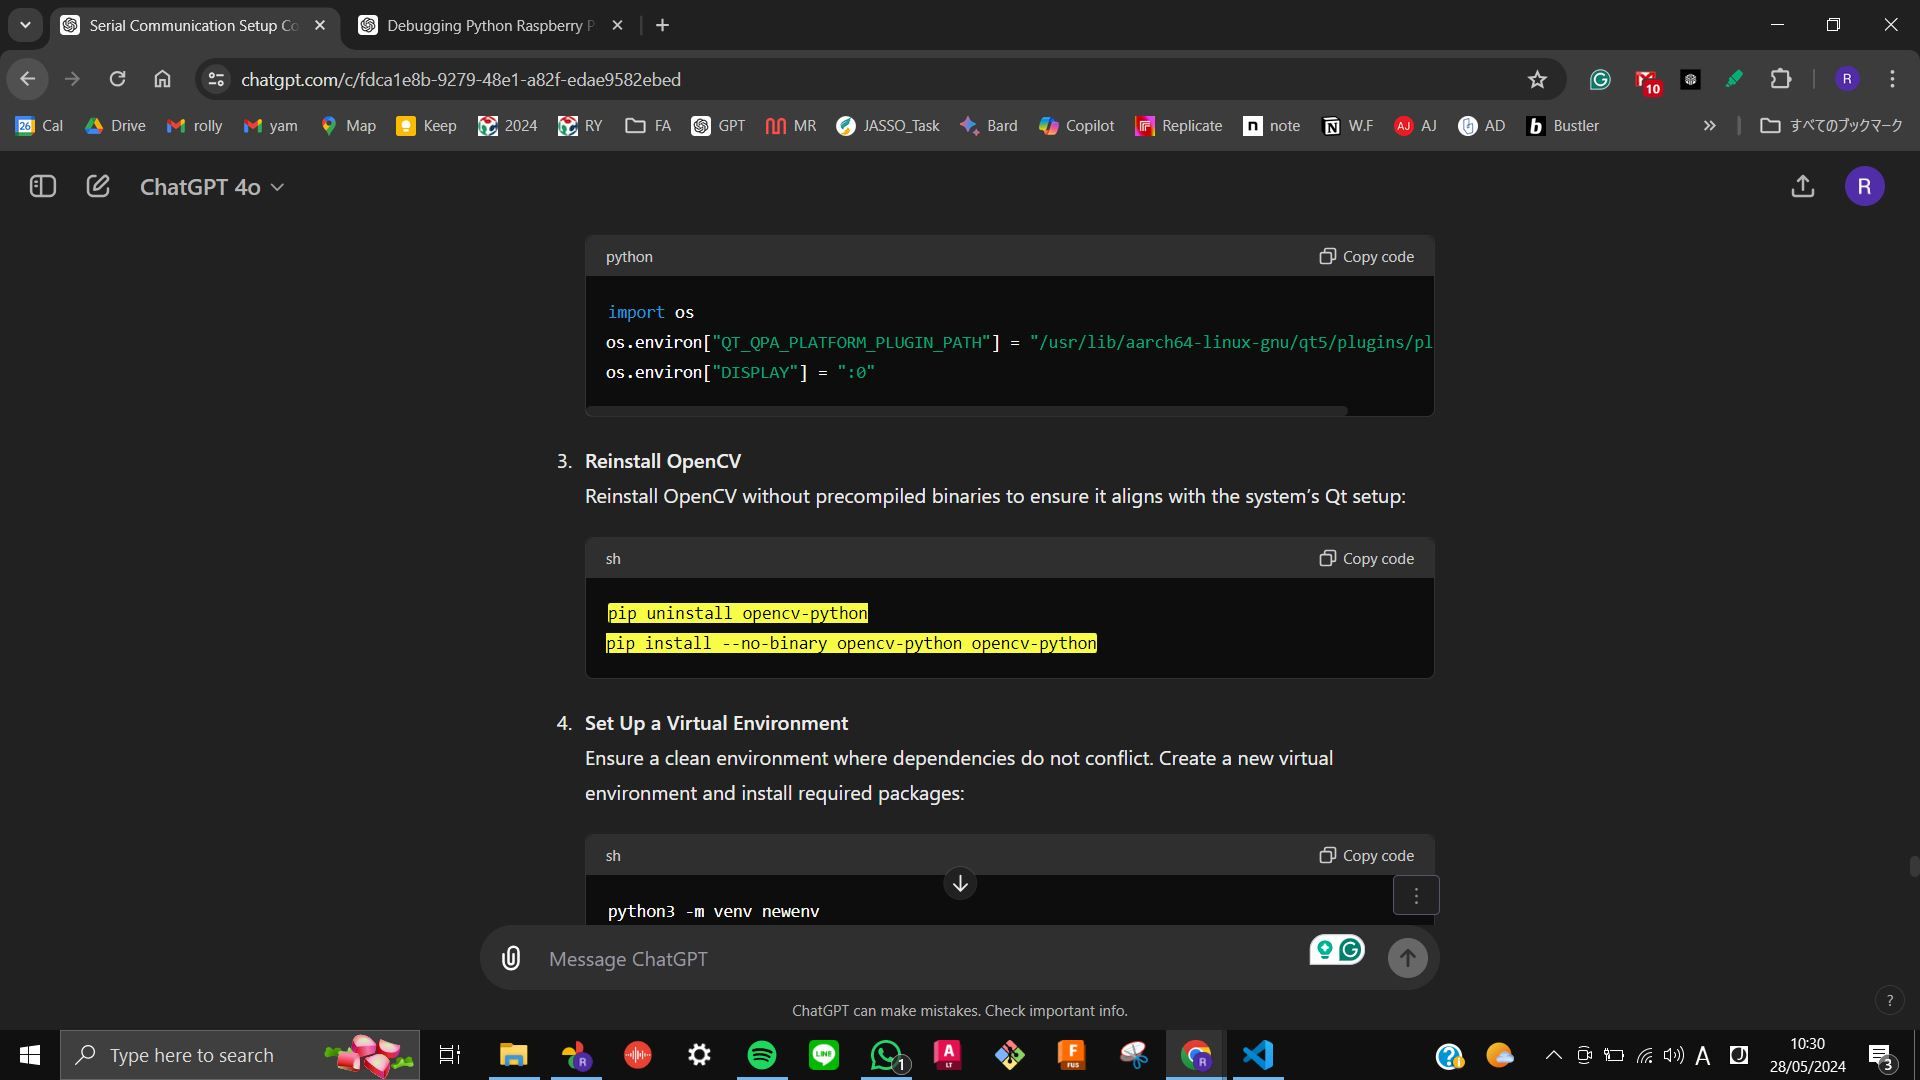Close the Serial Communication Setup tab
The image size is (1920, 1080).
pyautogui.click(x=320, y=26)
